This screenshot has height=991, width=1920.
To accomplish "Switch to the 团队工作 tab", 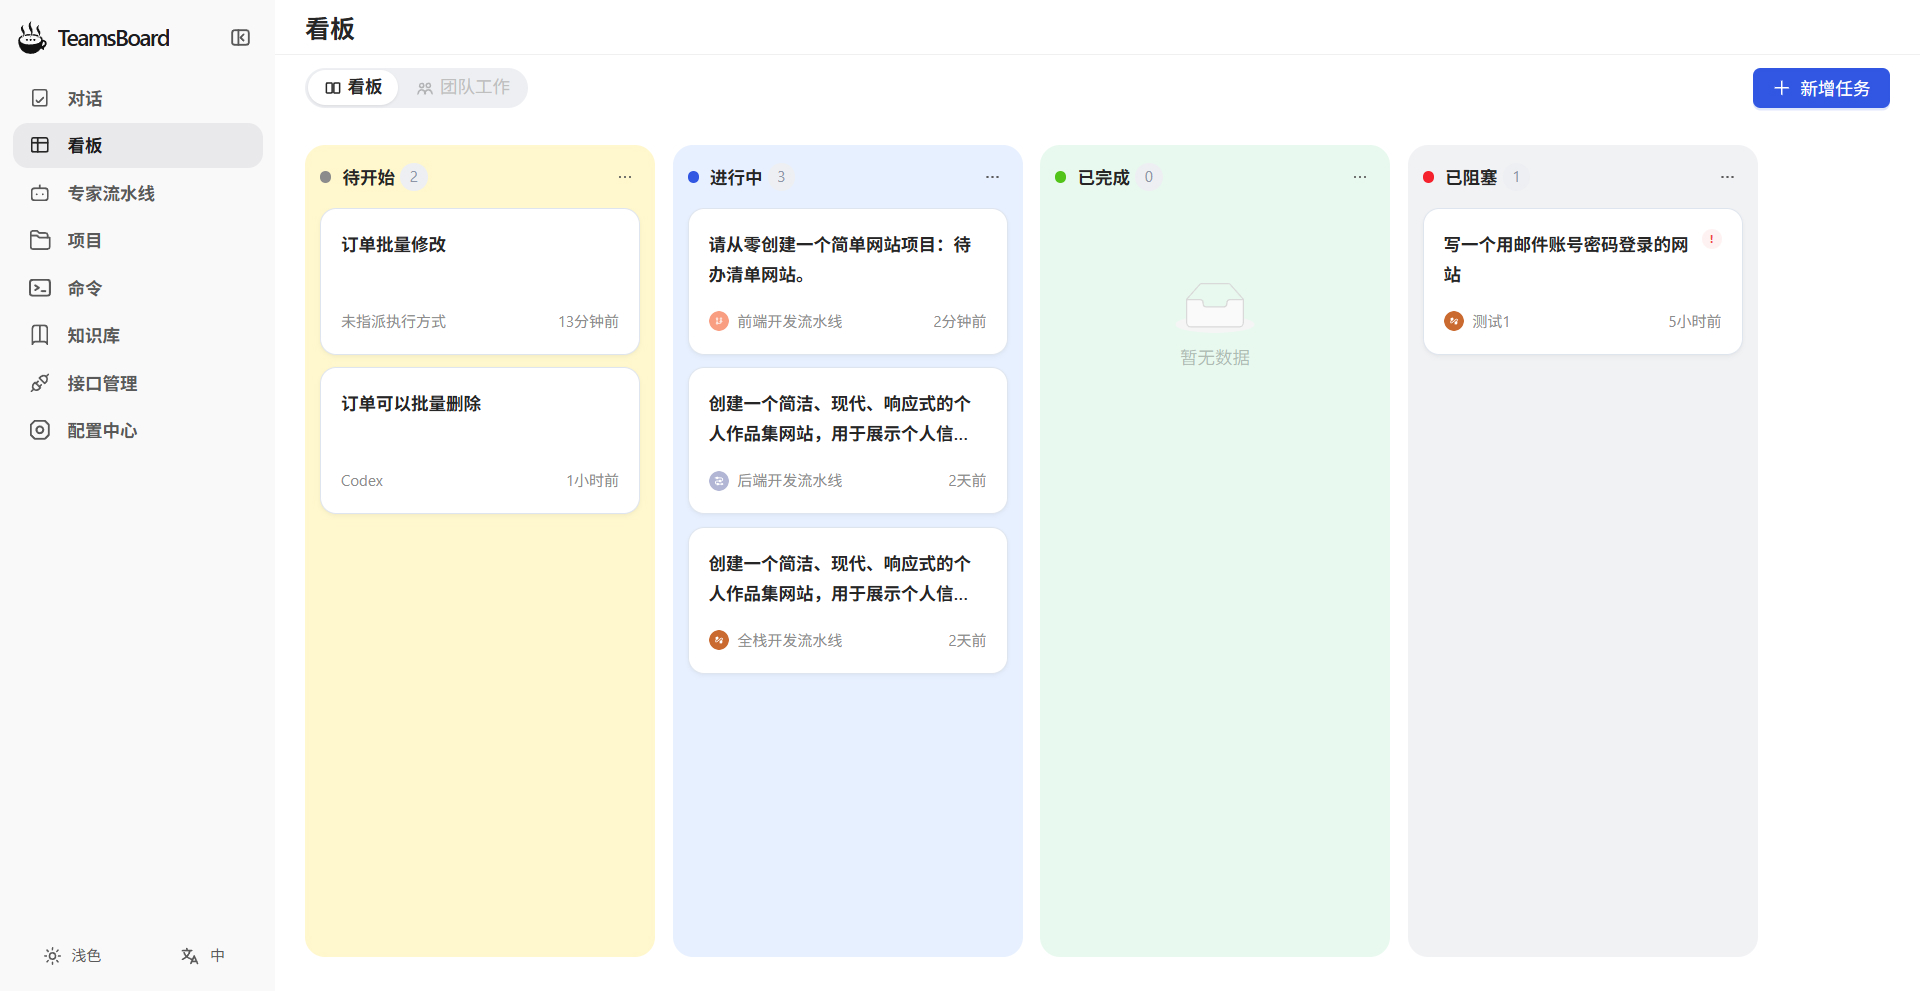I will (x=463, y=88).
